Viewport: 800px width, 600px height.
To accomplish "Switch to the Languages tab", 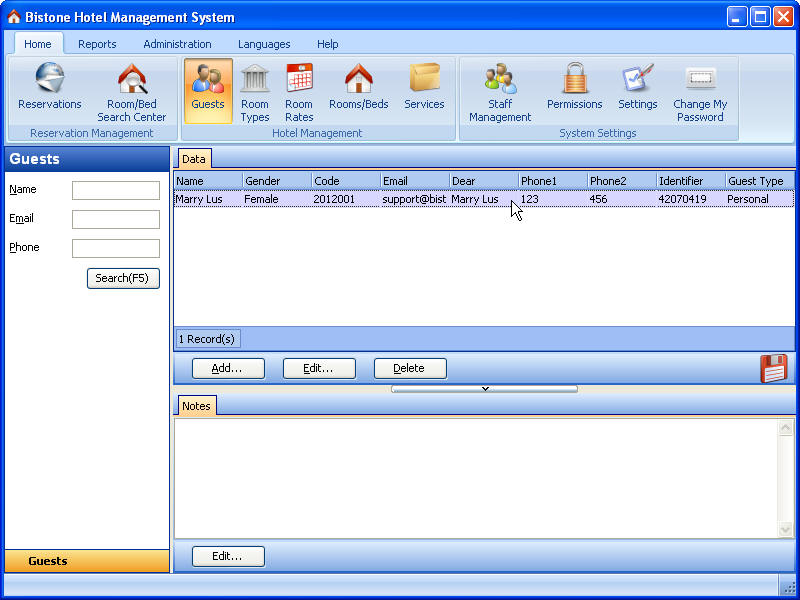I will click(x=264, y=44).
